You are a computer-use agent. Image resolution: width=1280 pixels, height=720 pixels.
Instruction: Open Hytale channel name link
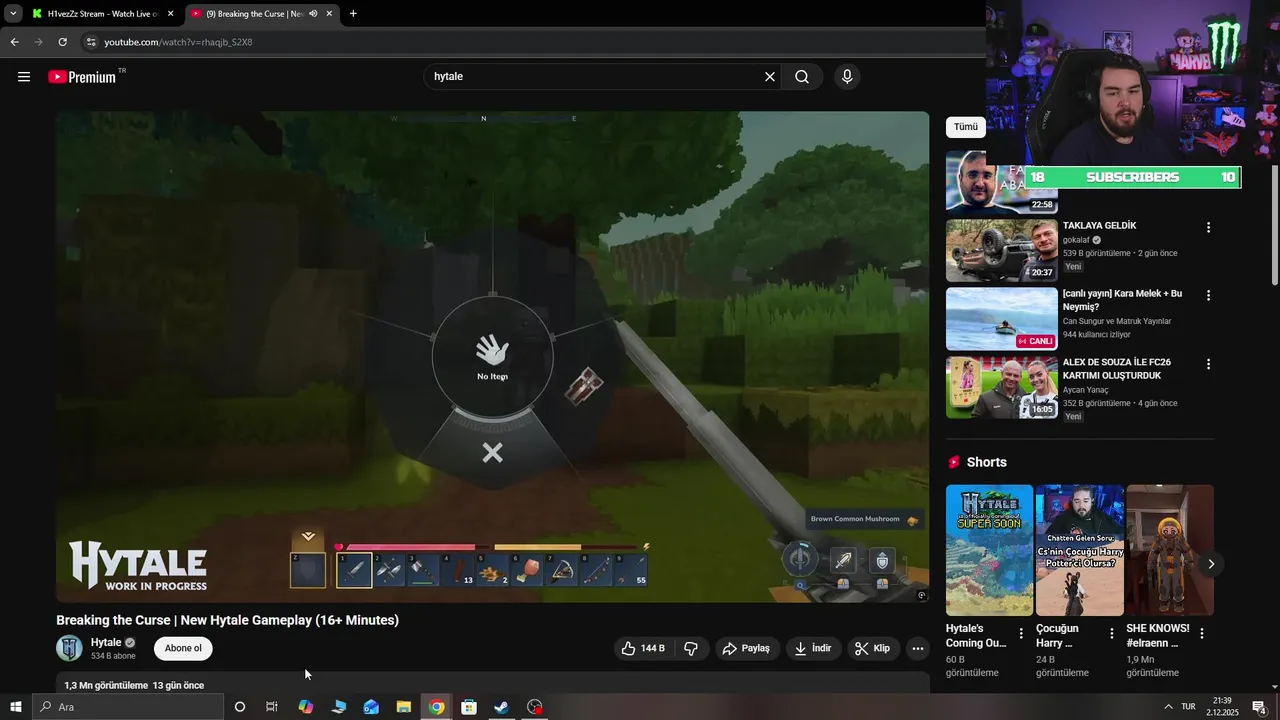tap(106, 642)
